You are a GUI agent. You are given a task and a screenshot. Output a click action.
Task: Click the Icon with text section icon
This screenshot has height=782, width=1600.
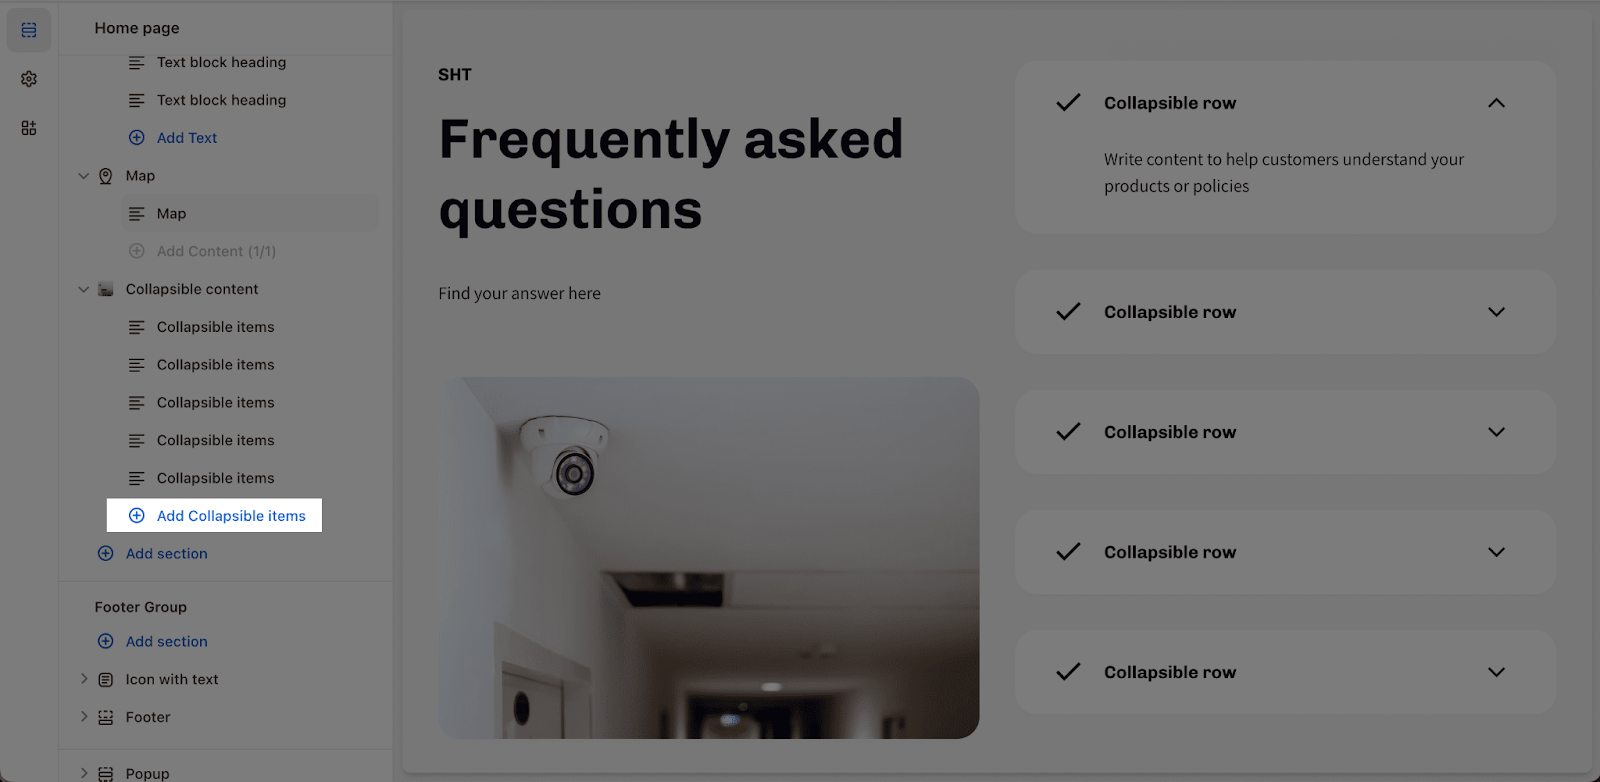click(106, 680)
